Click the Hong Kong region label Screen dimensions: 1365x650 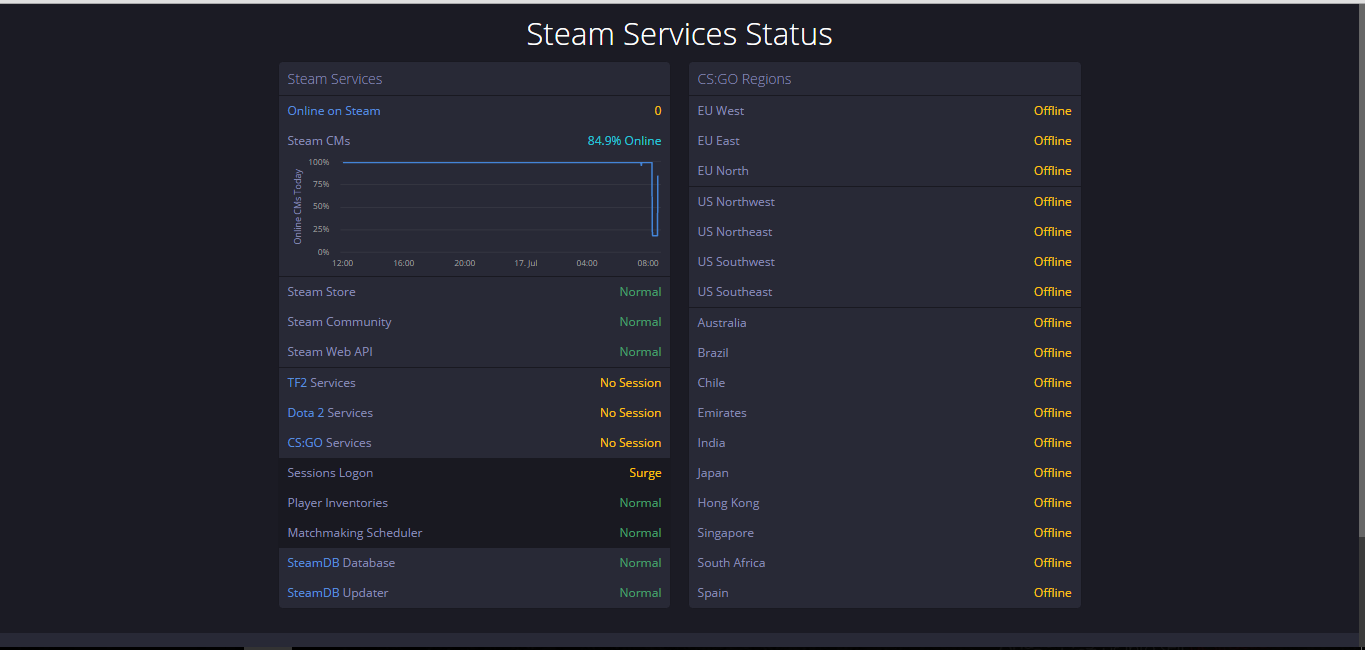(x=728, y=503)
